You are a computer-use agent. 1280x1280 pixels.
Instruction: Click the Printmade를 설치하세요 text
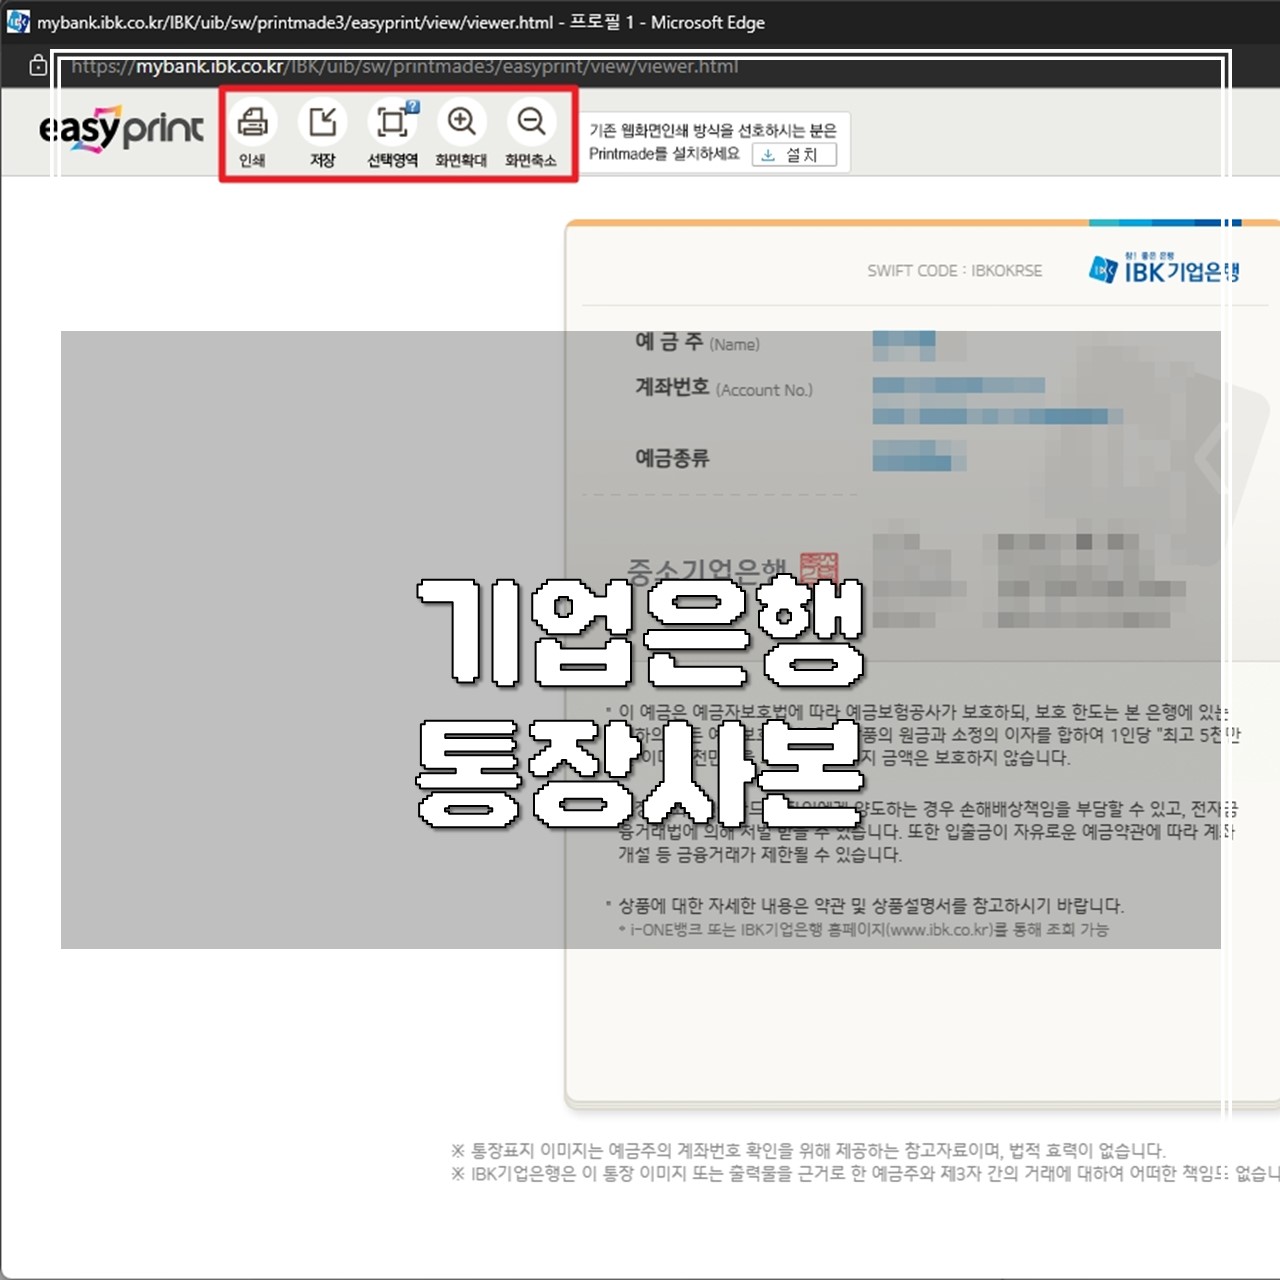664,154
